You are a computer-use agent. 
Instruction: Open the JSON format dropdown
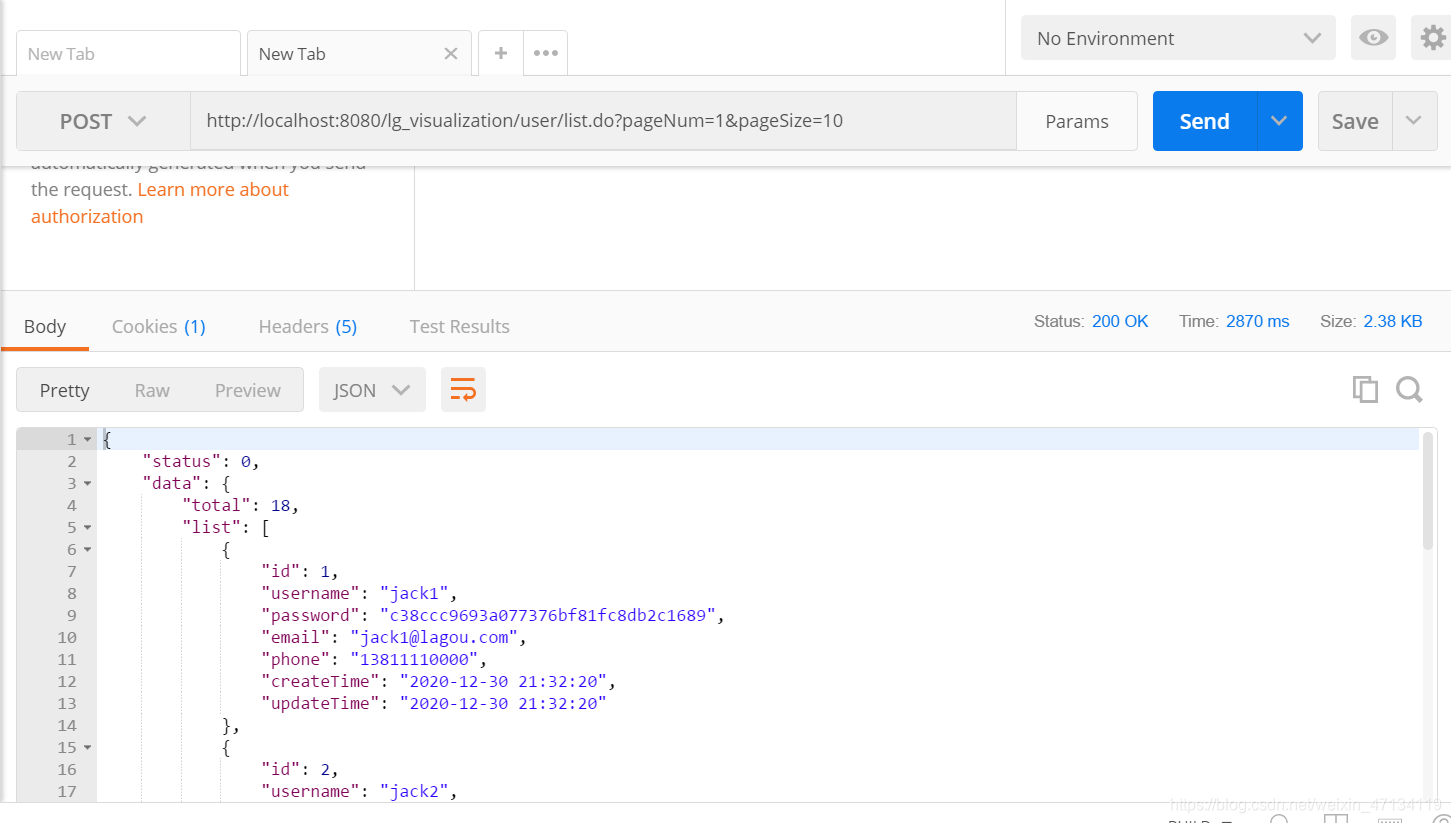pyautogui.click(x=372, y=390)
